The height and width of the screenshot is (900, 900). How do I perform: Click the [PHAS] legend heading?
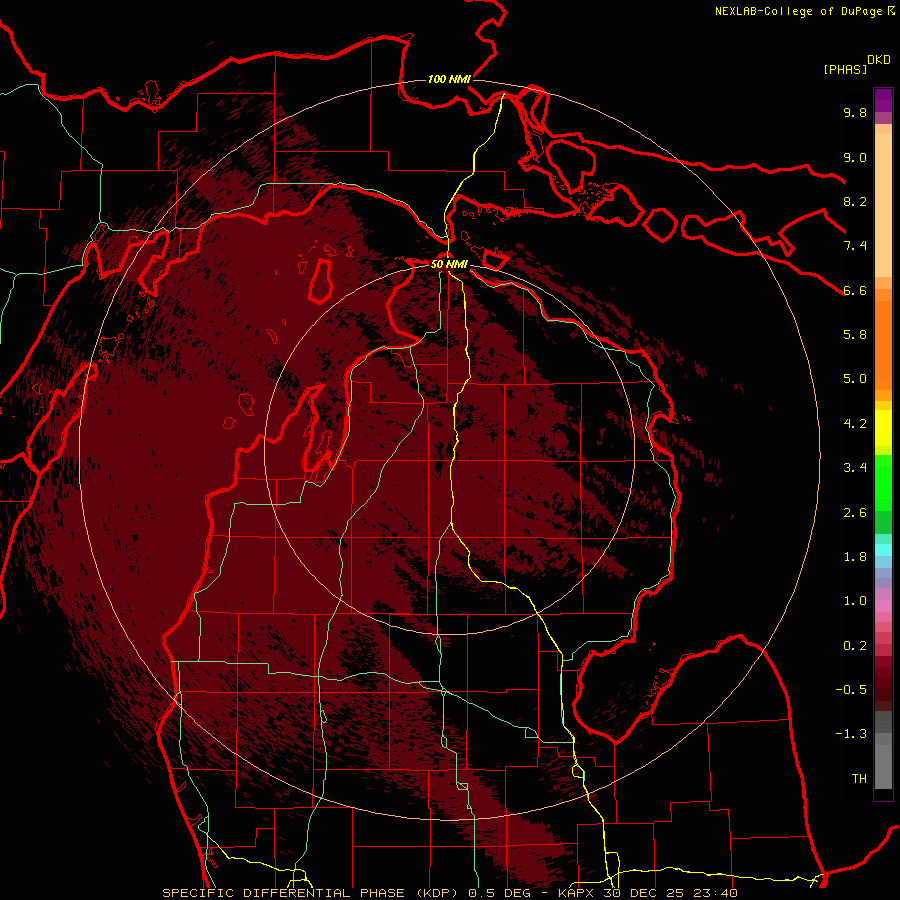point(845,69)
